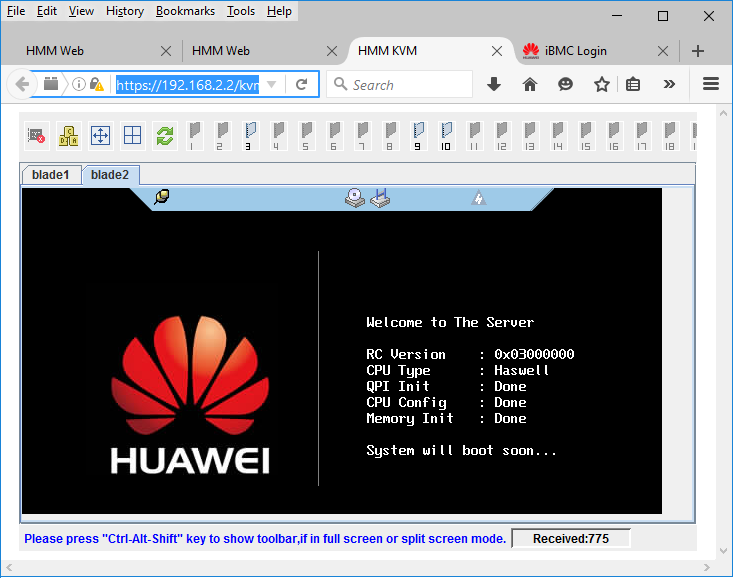The height and width of the screenshot is (578, 733).
Task: Expand more toolbar tools chevron
Action: pos(669,85)
